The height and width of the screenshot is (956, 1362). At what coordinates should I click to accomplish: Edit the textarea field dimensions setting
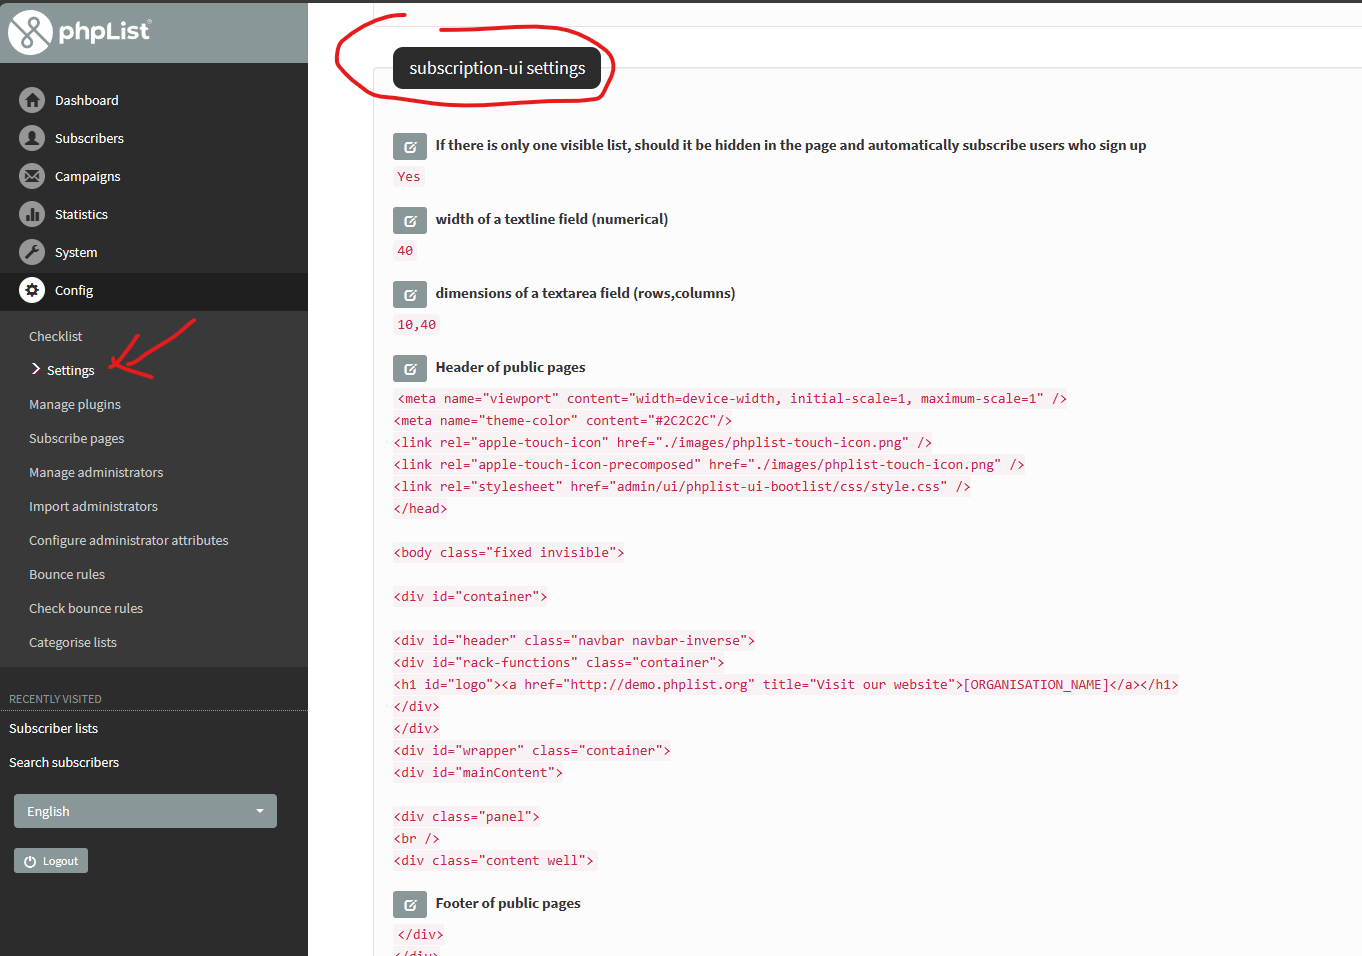(410, 294)
